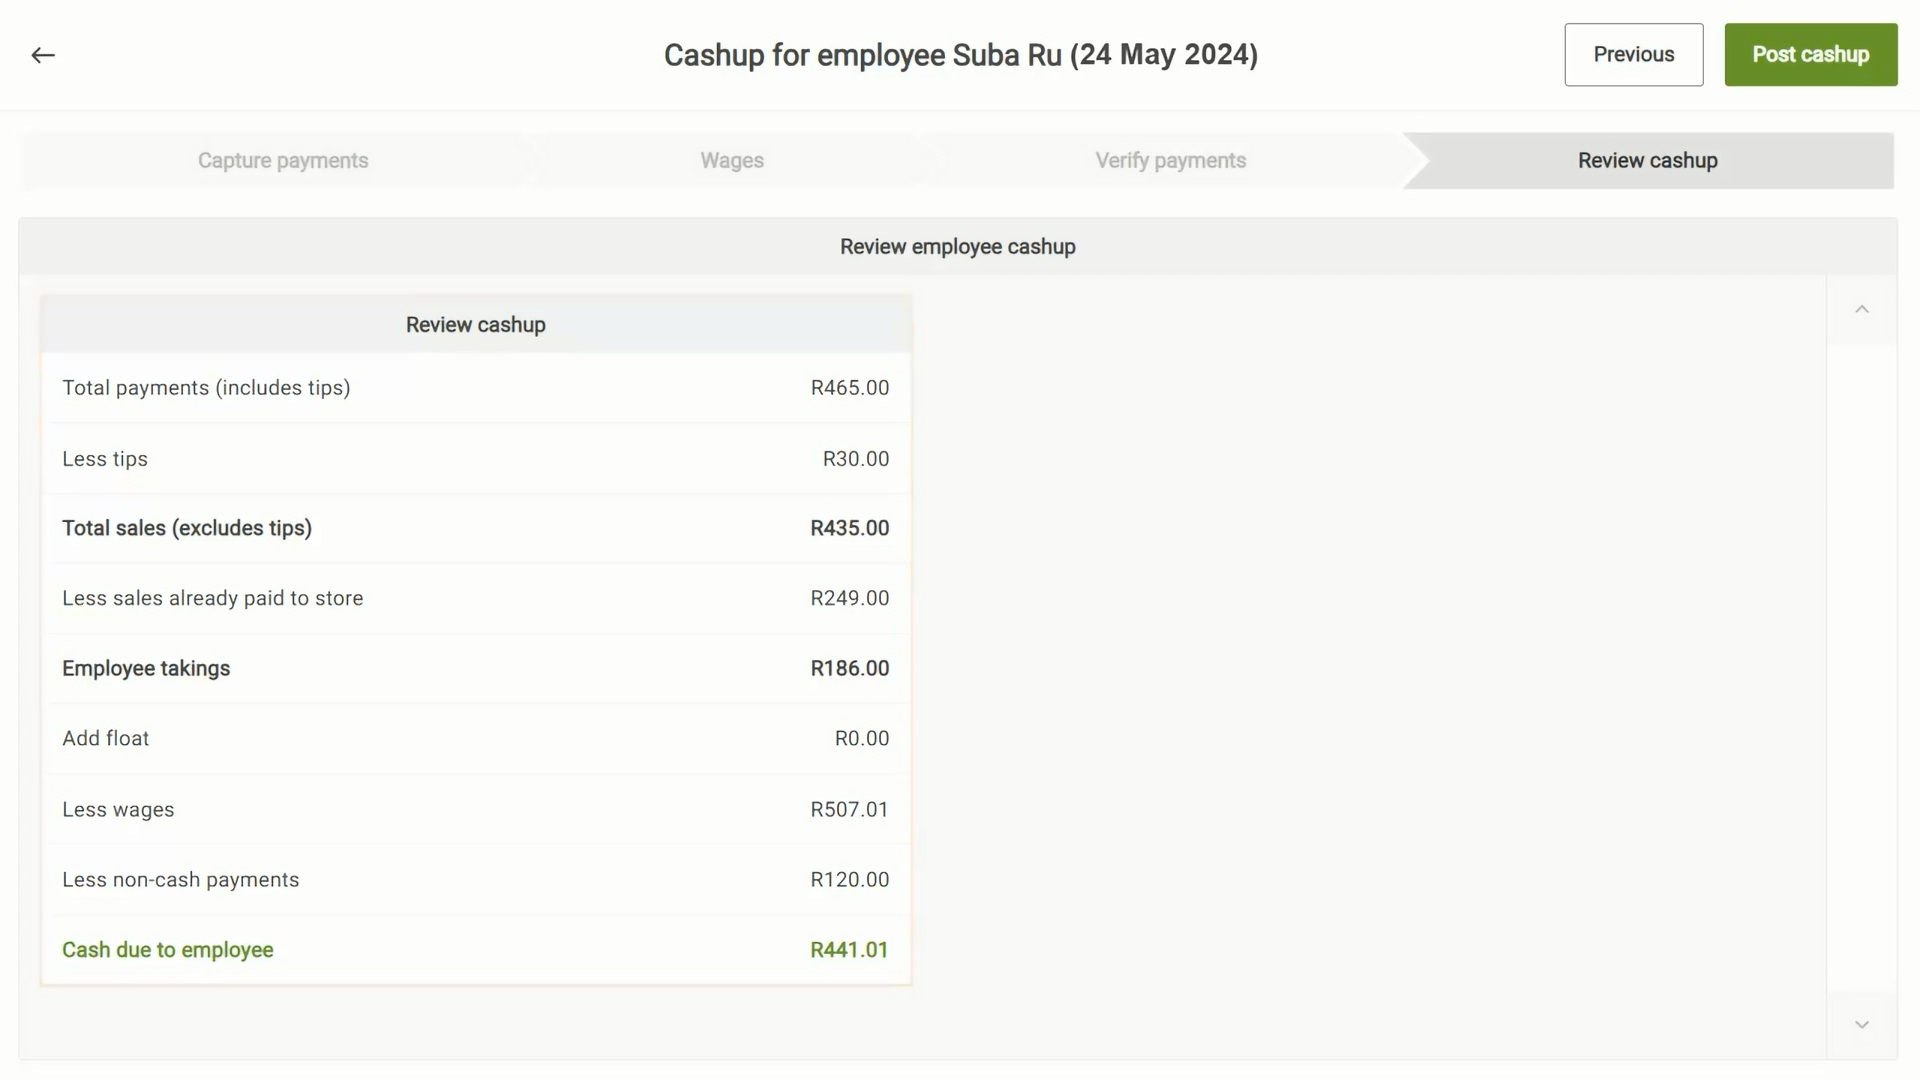
Task: Click the Less non-cash payments row
Action: 475,880
